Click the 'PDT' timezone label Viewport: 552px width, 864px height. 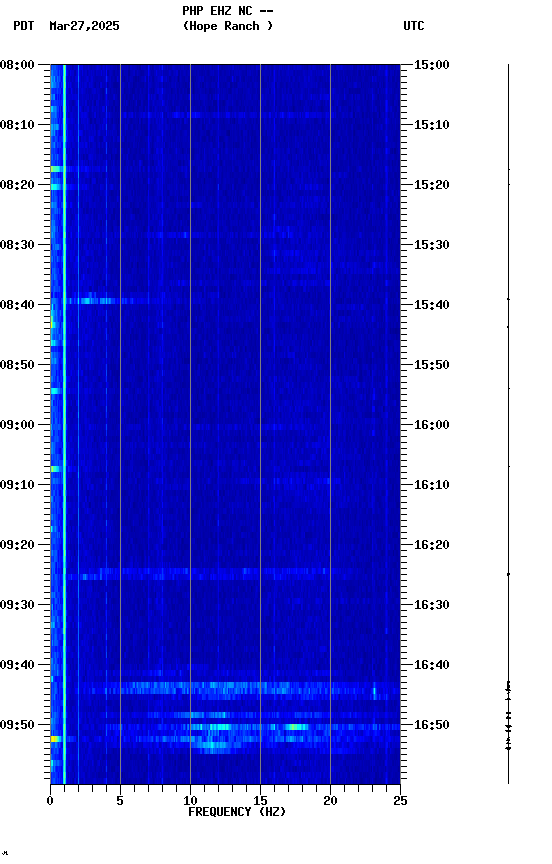[24, 26]
